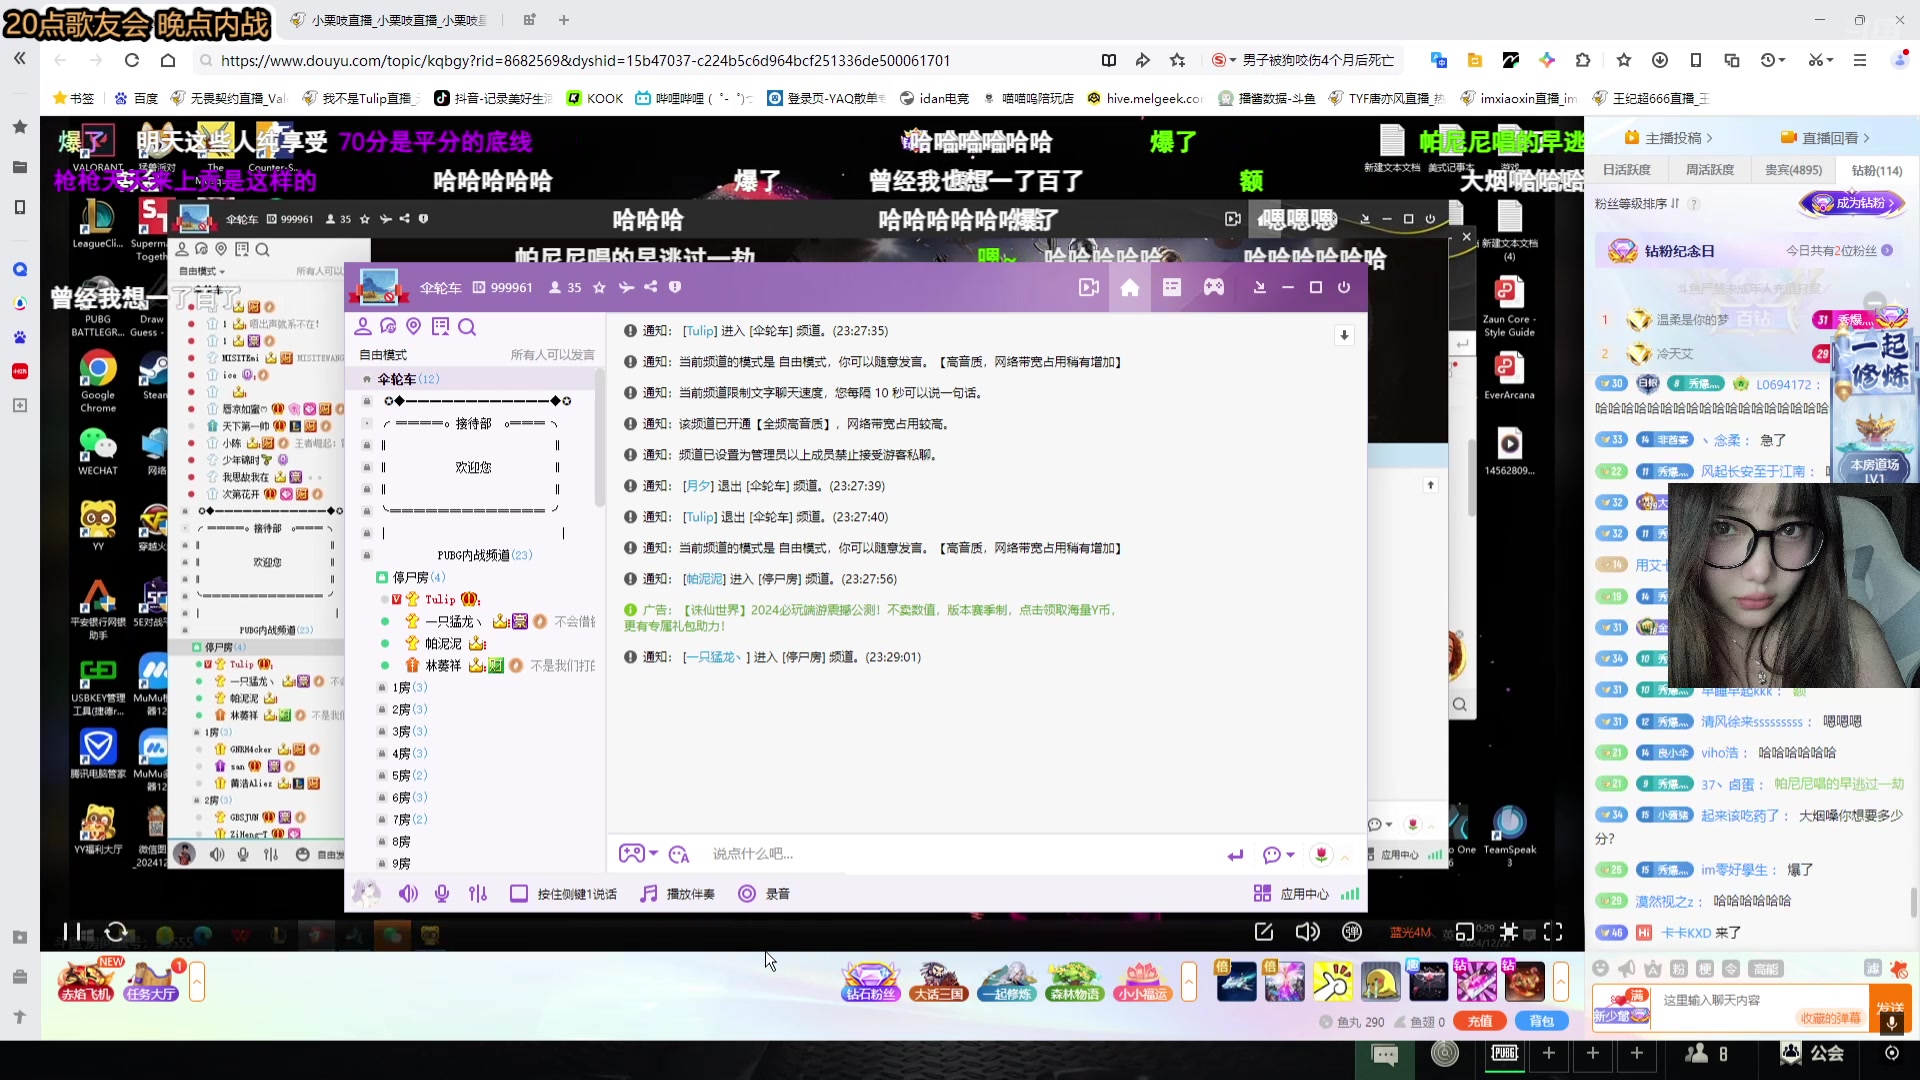Toggle 按住侧键1说话 push-to-talk box
Screen dimensions: 1920x1080
[519, 894]
